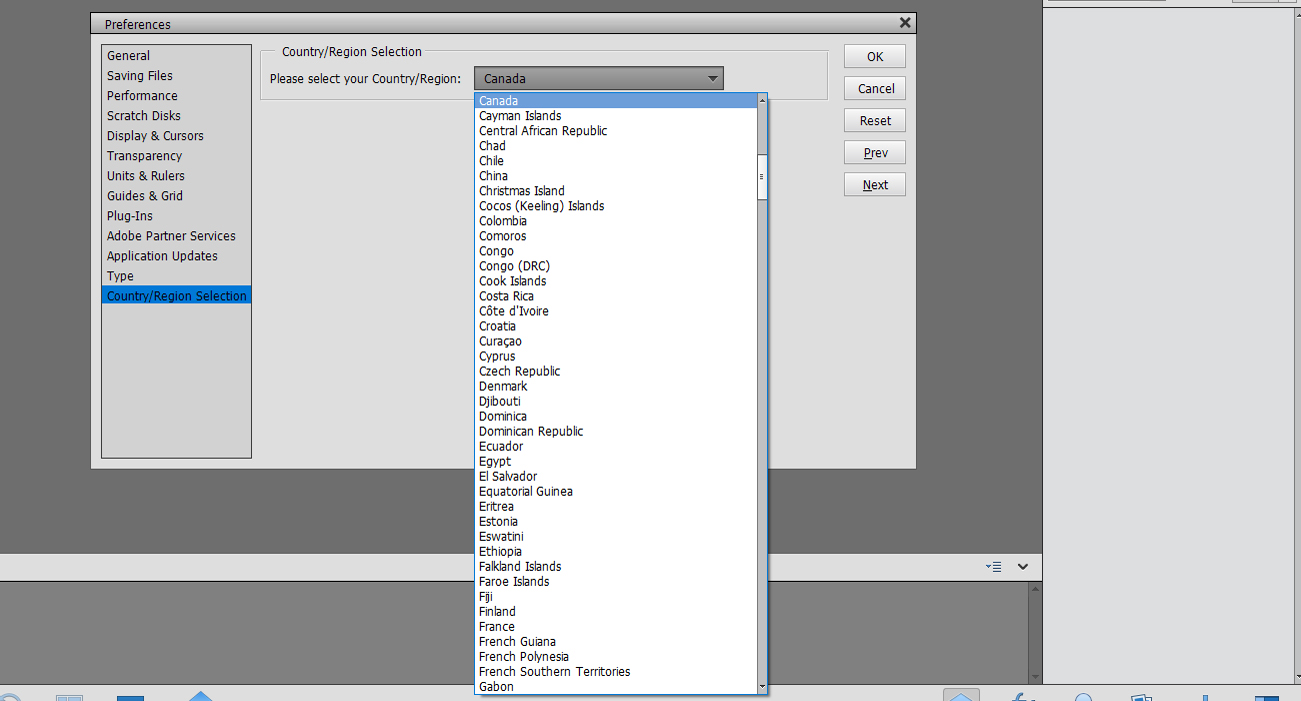1301x701 pixels.
Task: Open the photo bin panel options menu icon
Action: click(993, 566)
